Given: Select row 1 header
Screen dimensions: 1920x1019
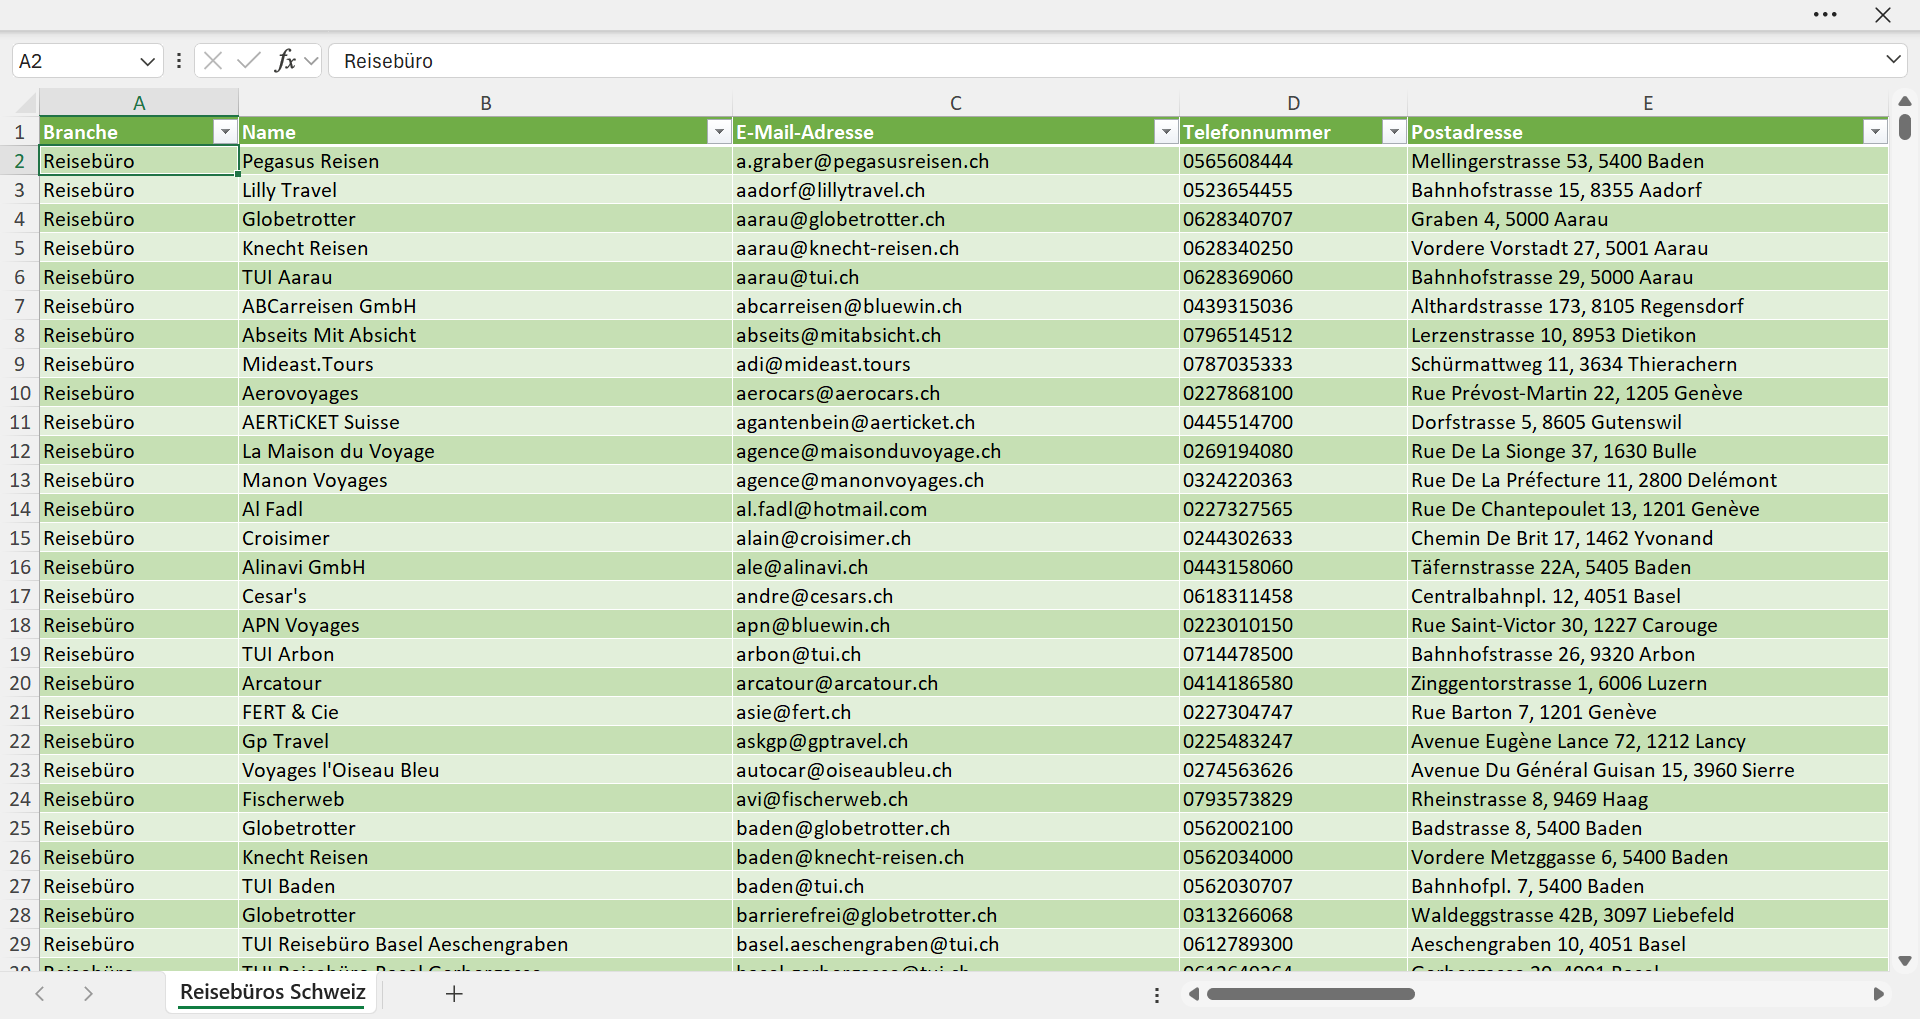Looking at the screenshot, I should (x=19, y=132).
